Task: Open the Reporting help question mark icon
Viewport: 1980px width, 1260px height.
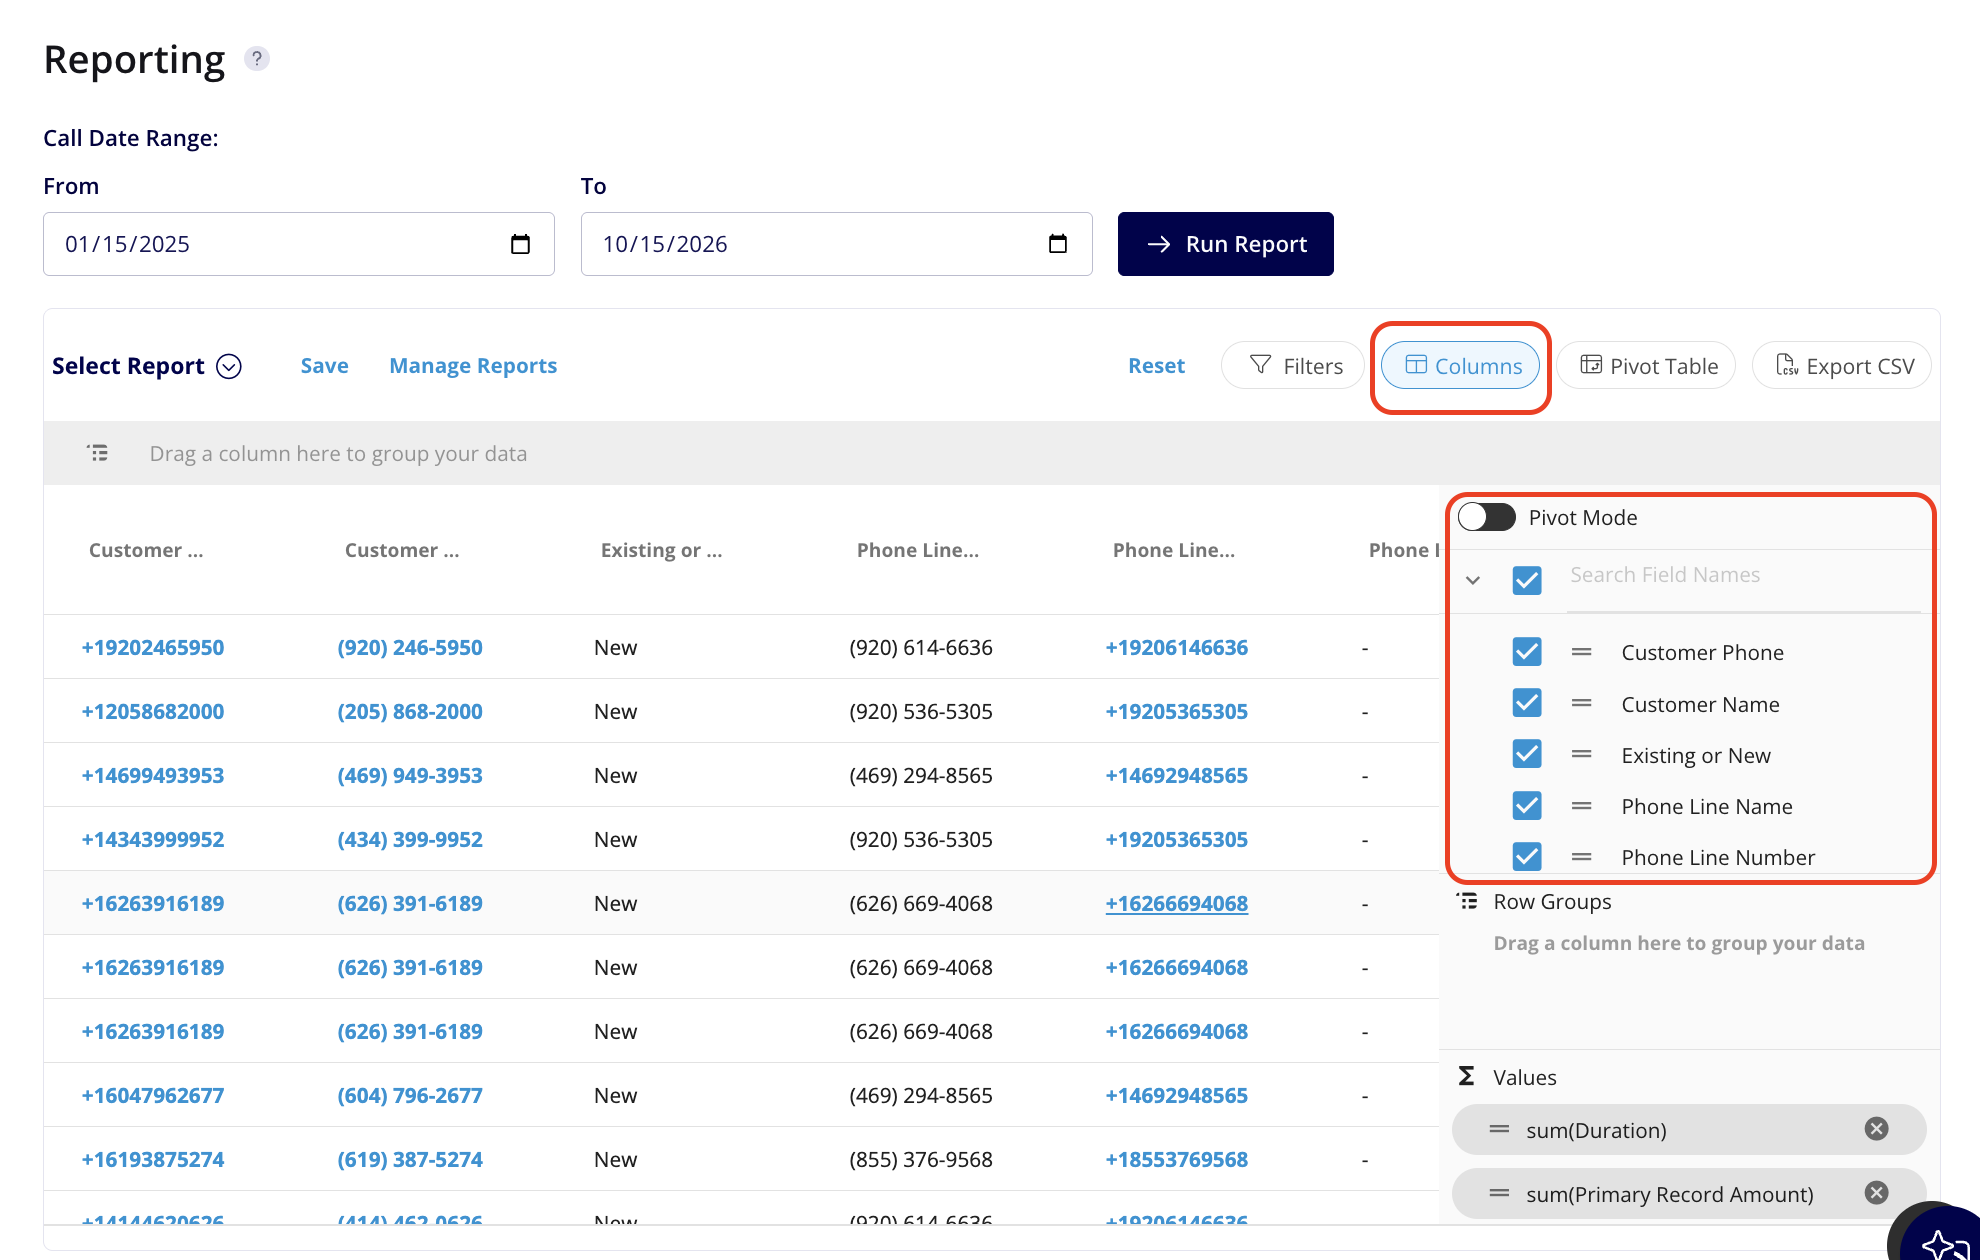Action: point(257,59)
